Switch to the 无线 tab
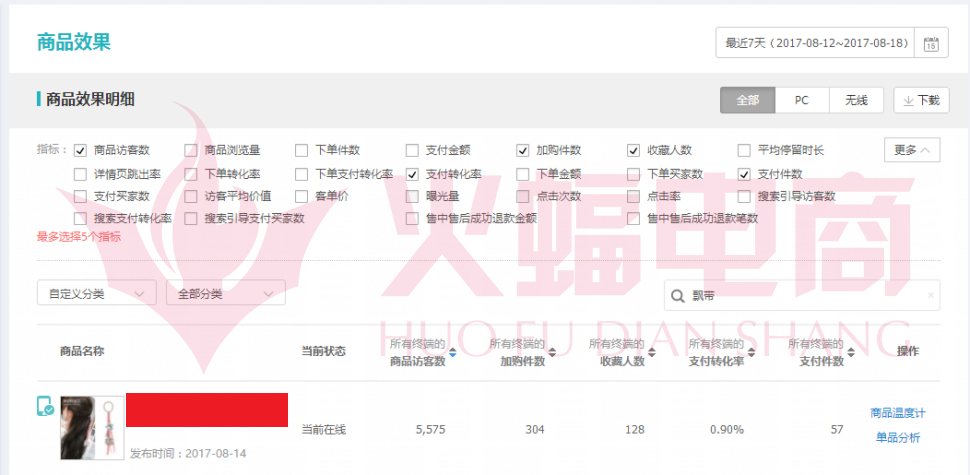 click(856, 100)
